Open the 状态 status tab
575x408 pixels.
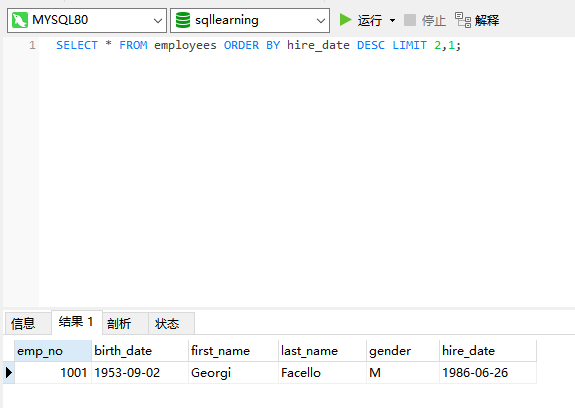coord(171,323)
